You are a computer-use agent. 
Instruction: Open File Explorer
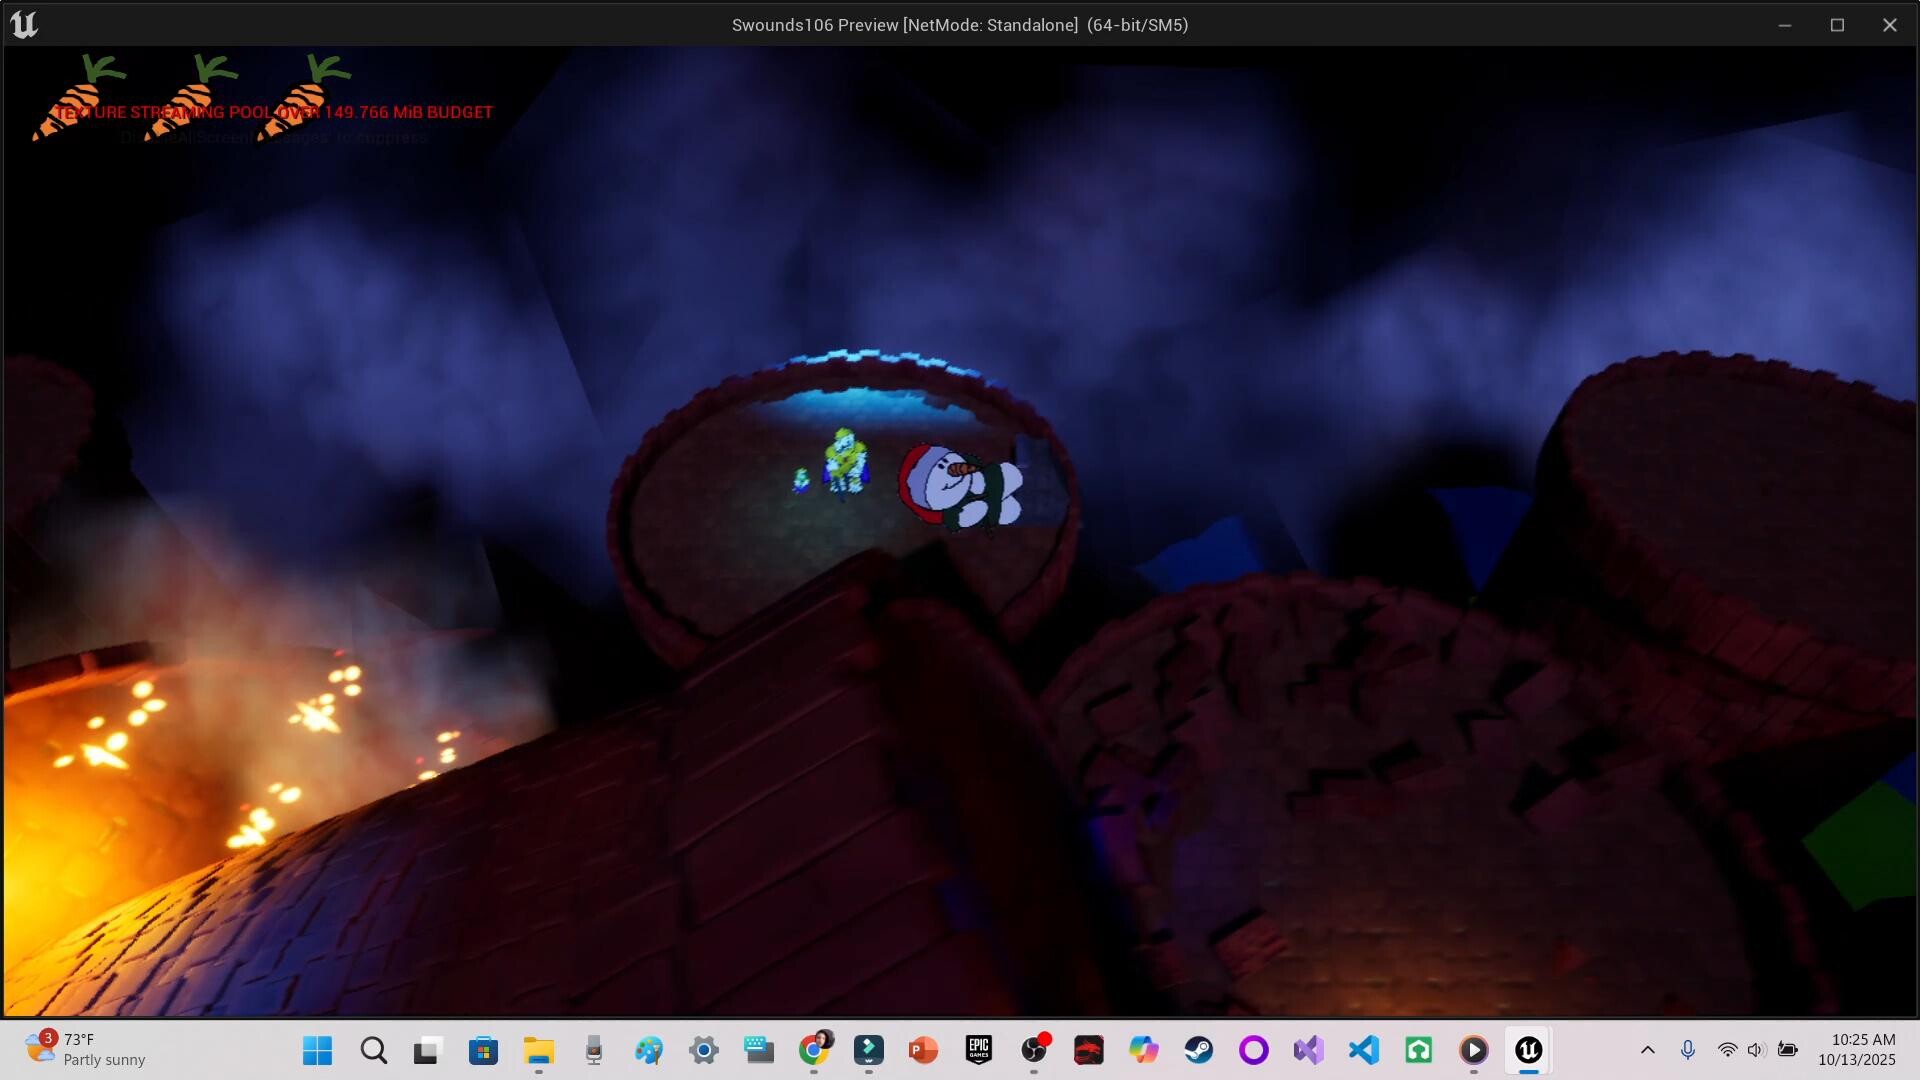540,1051
